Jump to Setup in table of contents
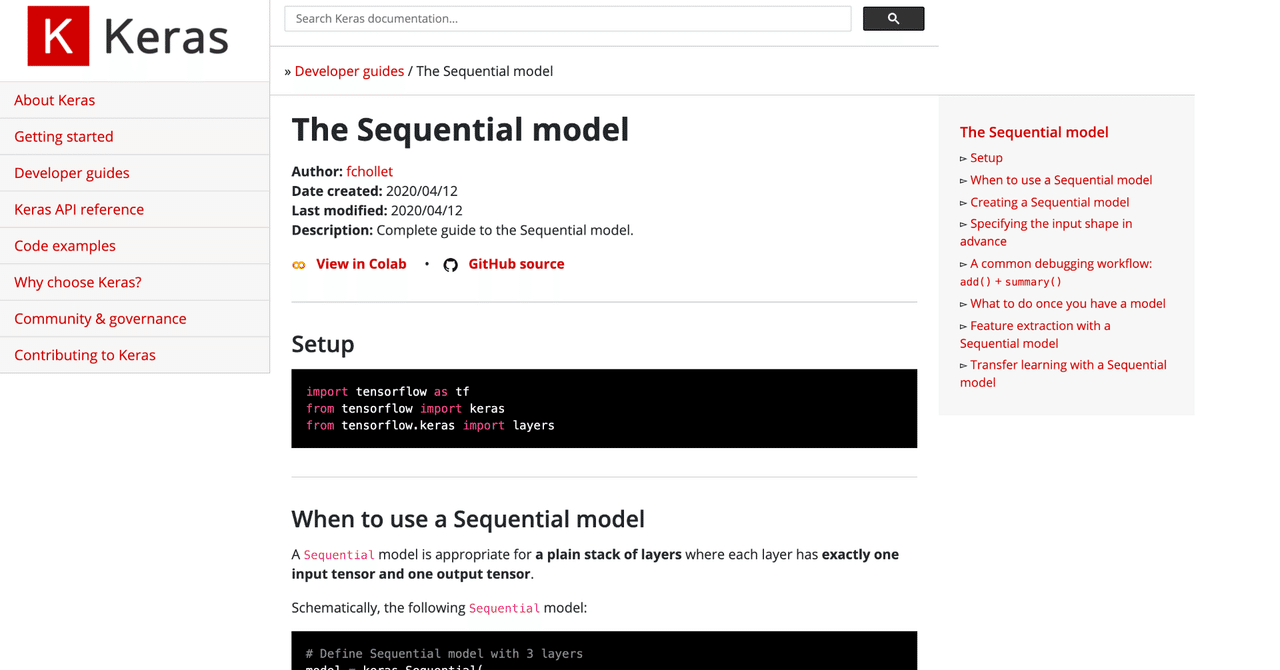The width and height of the screenshot is (1280, 670). pyautogui.click(x=986, y=158)
